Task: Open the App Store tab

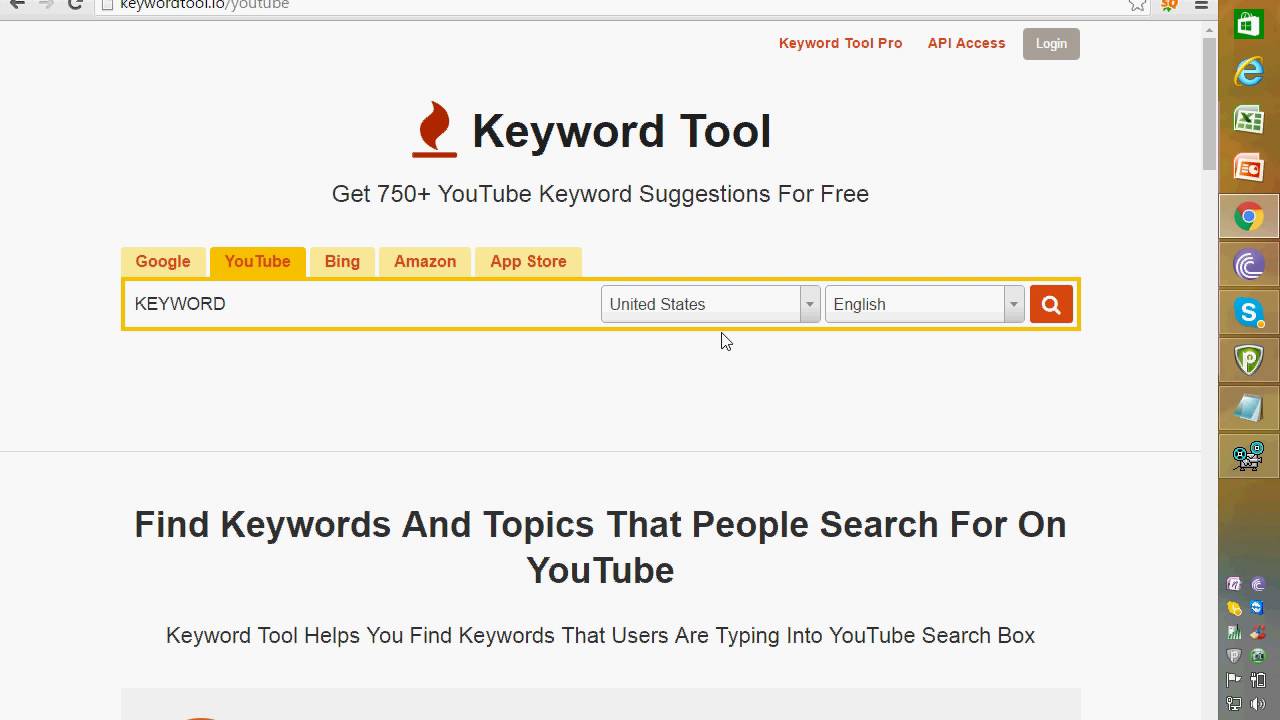Action: (x=528, y=261)
